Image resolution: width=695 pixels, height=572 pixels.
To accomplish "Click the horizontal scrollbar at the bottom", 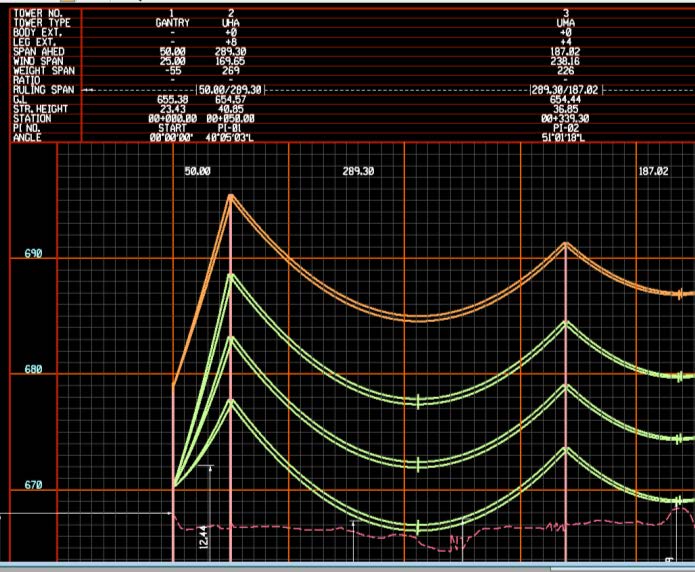I will tap(347, 567).
